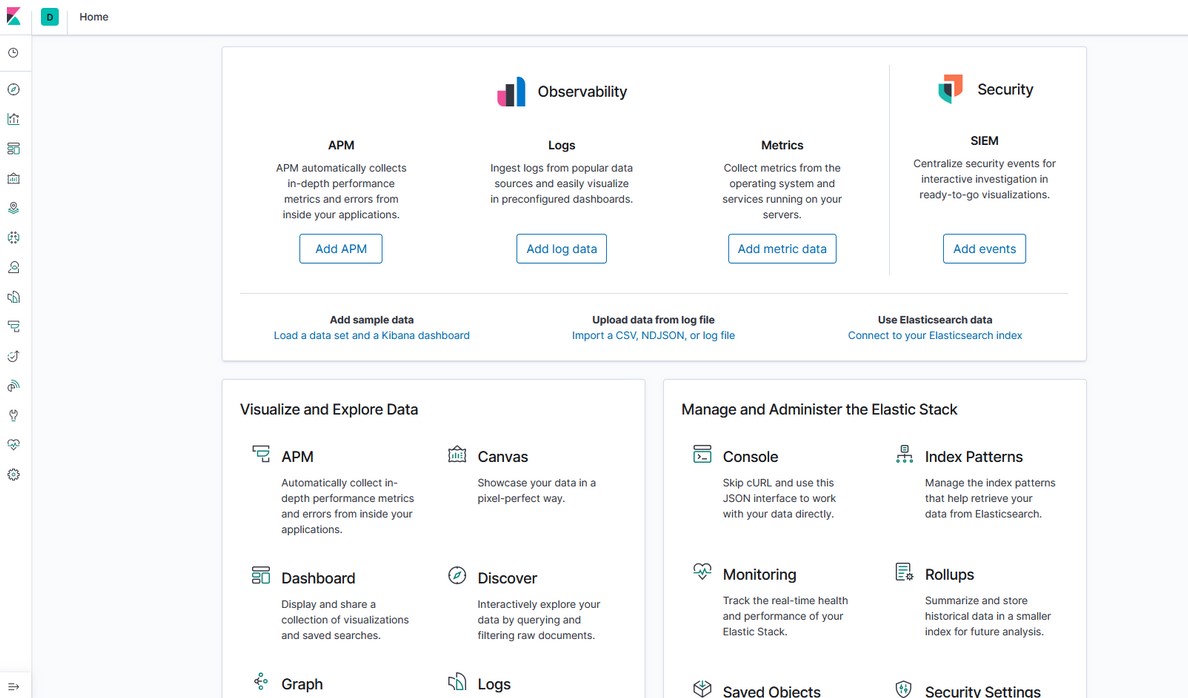Open the Discover card title
The height and width of the screenshot is (698, 1188).
507,578
